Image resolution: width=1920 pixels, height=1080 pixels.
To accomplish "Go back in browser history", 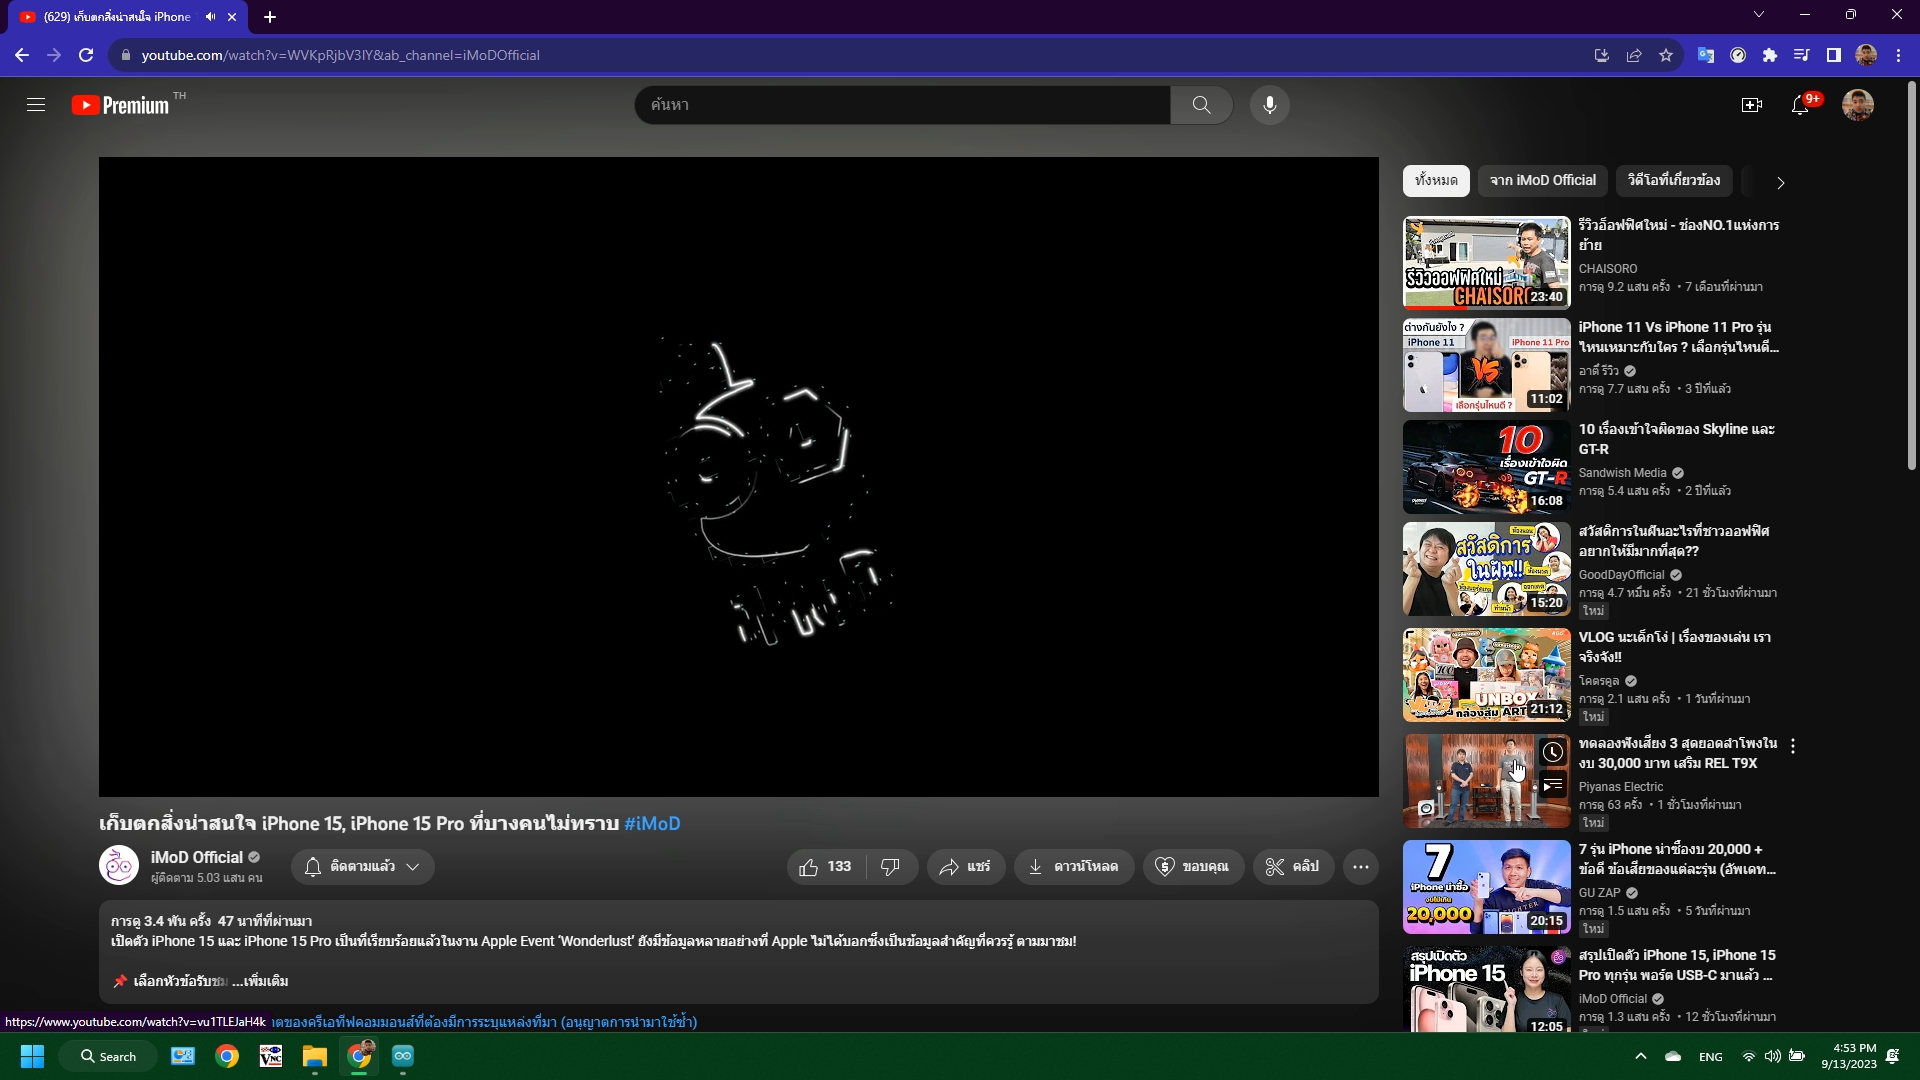I will click(22, 55).
